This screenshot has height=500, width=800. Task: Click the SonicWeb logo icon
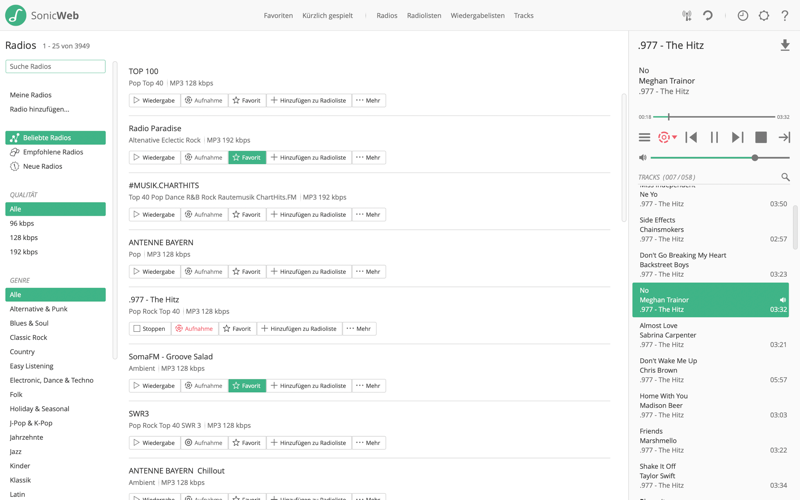tap(16, 15)
